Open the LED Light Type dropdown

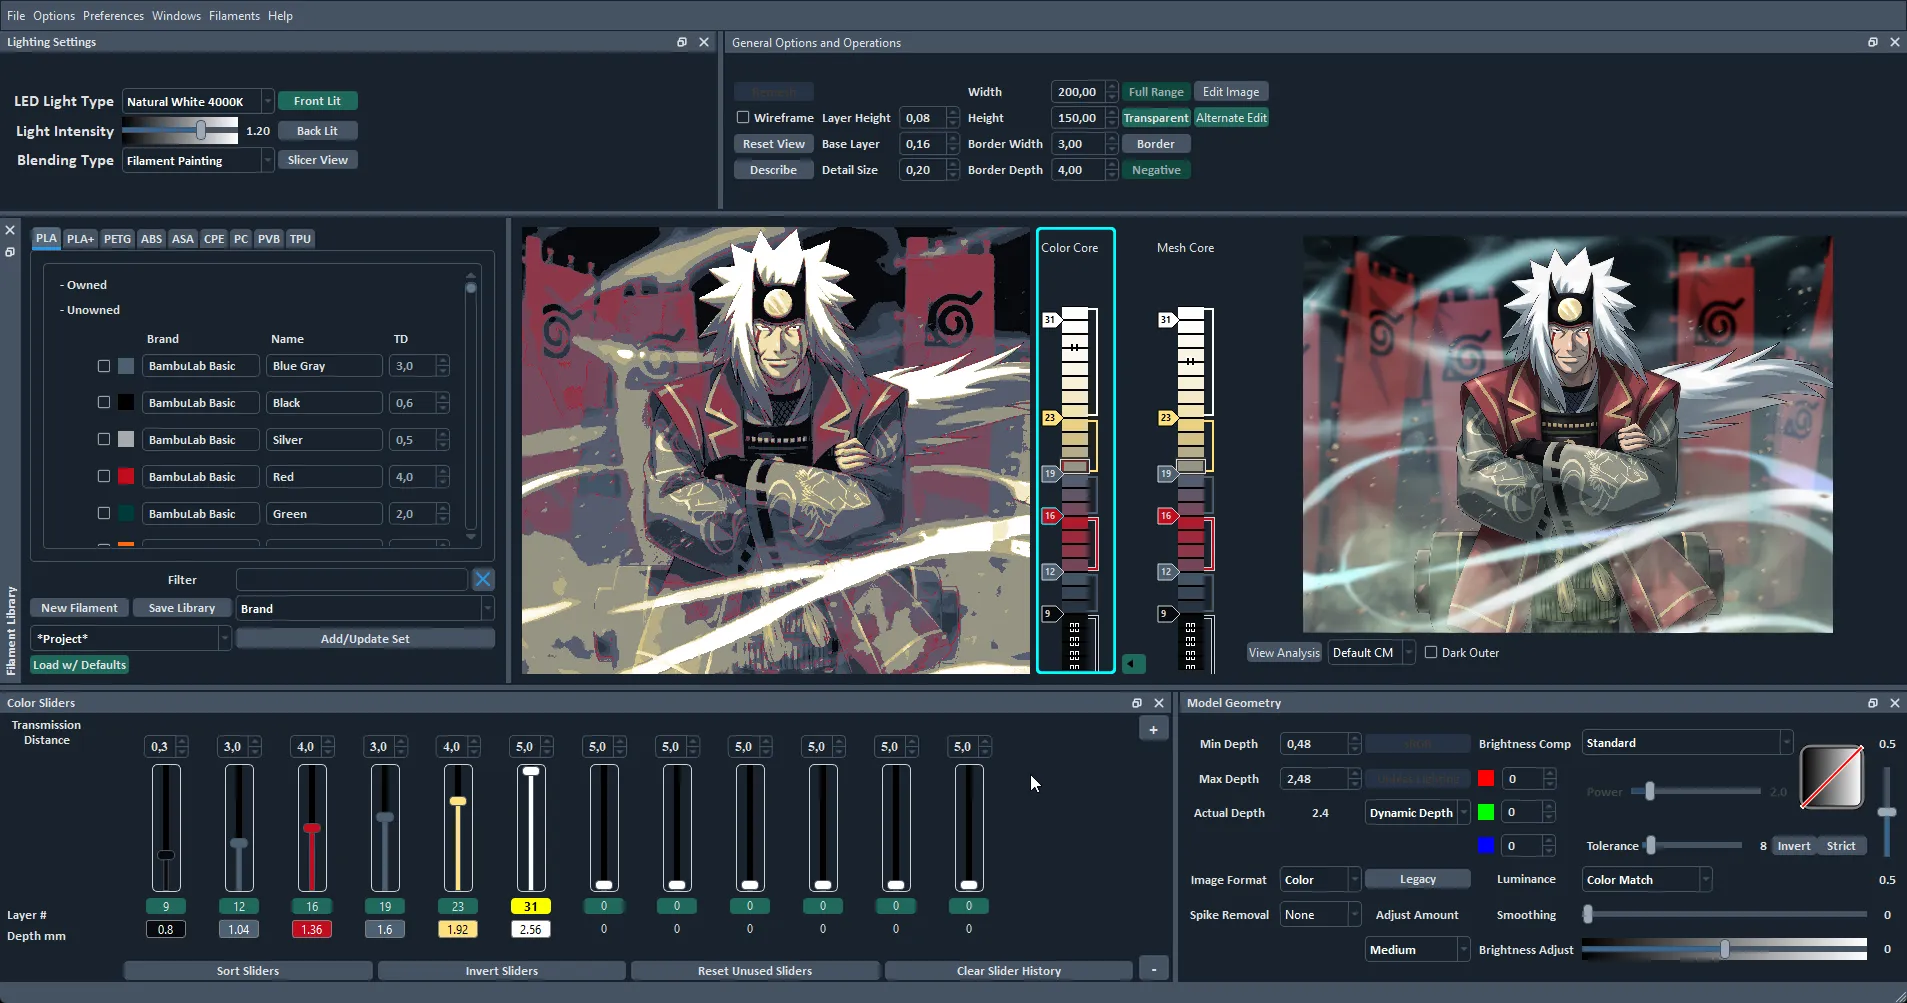click(x=198, y=101)
